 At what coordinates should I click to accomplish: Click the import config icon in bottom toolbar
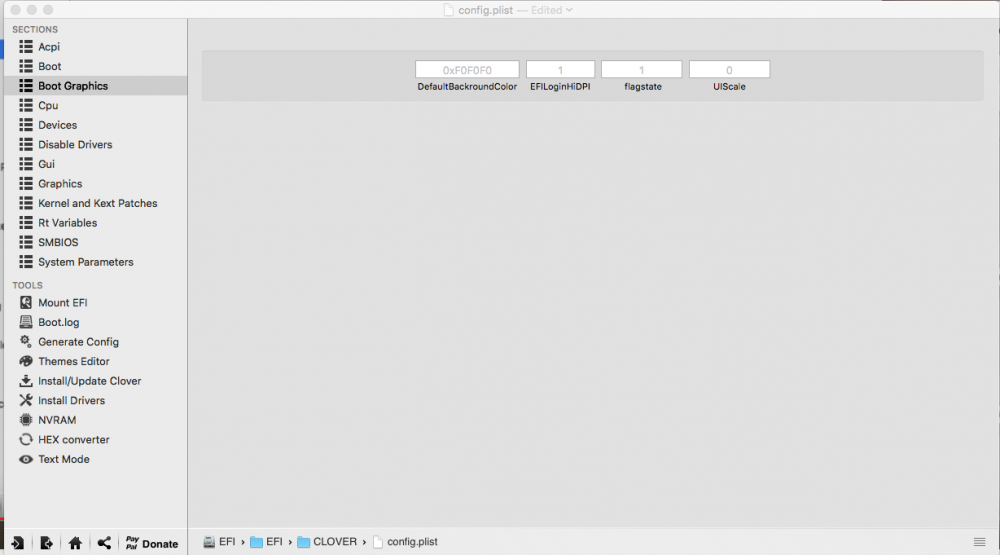(x=17, y=543)
